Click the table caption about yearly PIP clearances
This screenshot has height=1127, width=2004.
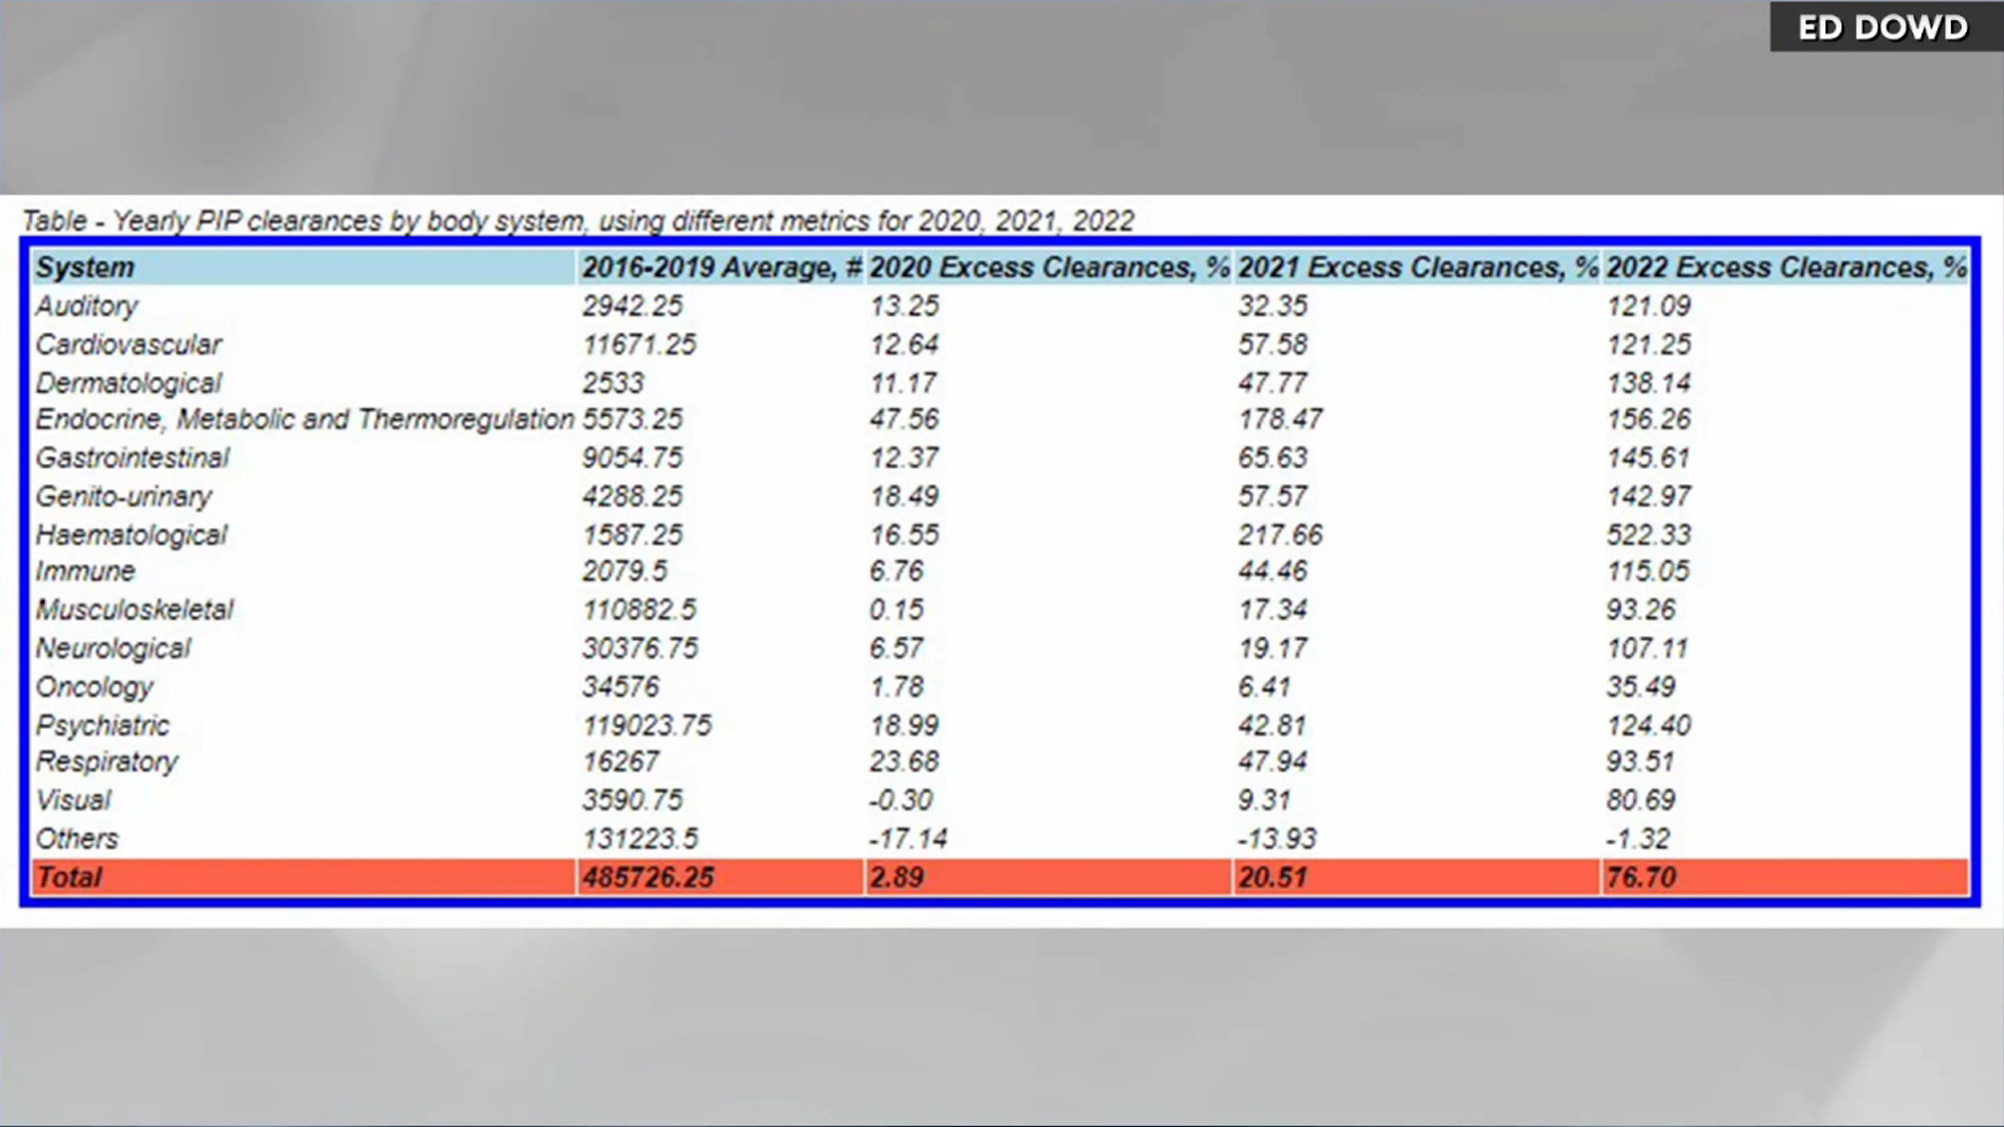point(578,221)
